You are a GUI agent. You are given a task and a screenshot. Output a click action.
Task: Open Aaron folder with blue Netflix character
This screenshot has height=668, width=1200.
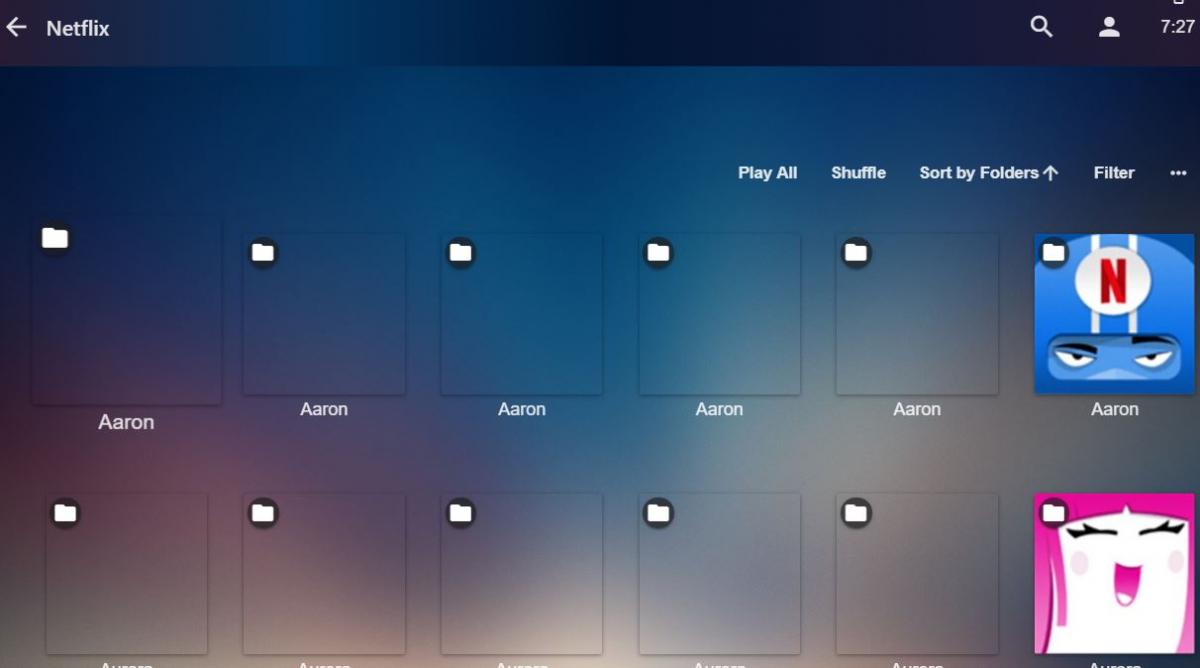click(1114, 314)
